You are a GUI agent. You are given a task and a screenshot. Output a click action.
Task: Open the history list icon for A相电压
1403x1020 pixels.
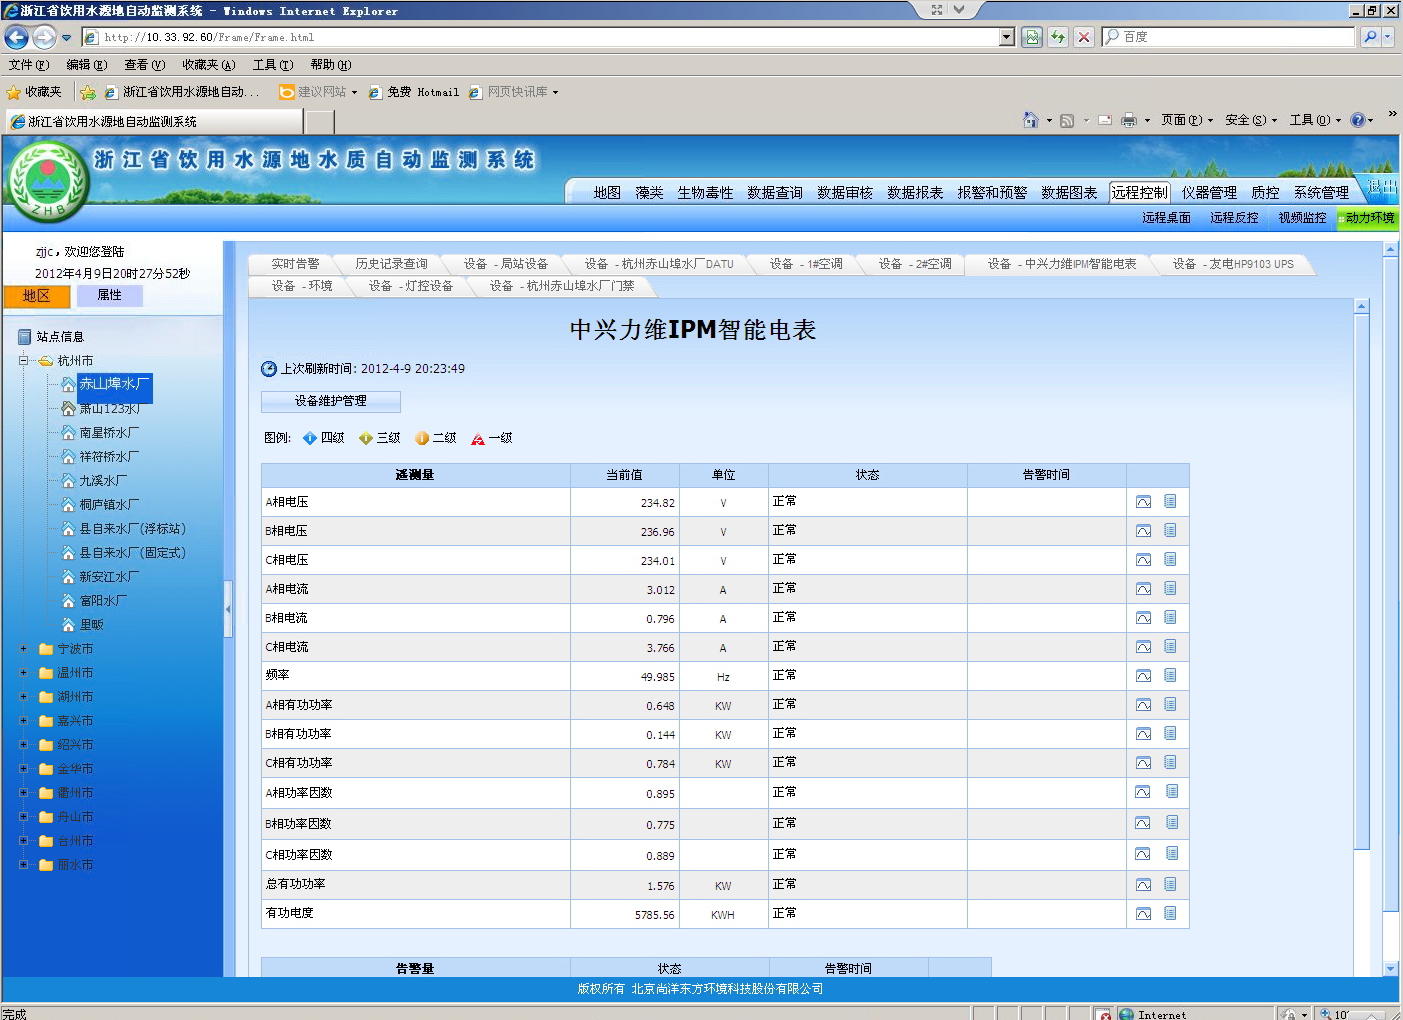click(x=1170, y=501)
